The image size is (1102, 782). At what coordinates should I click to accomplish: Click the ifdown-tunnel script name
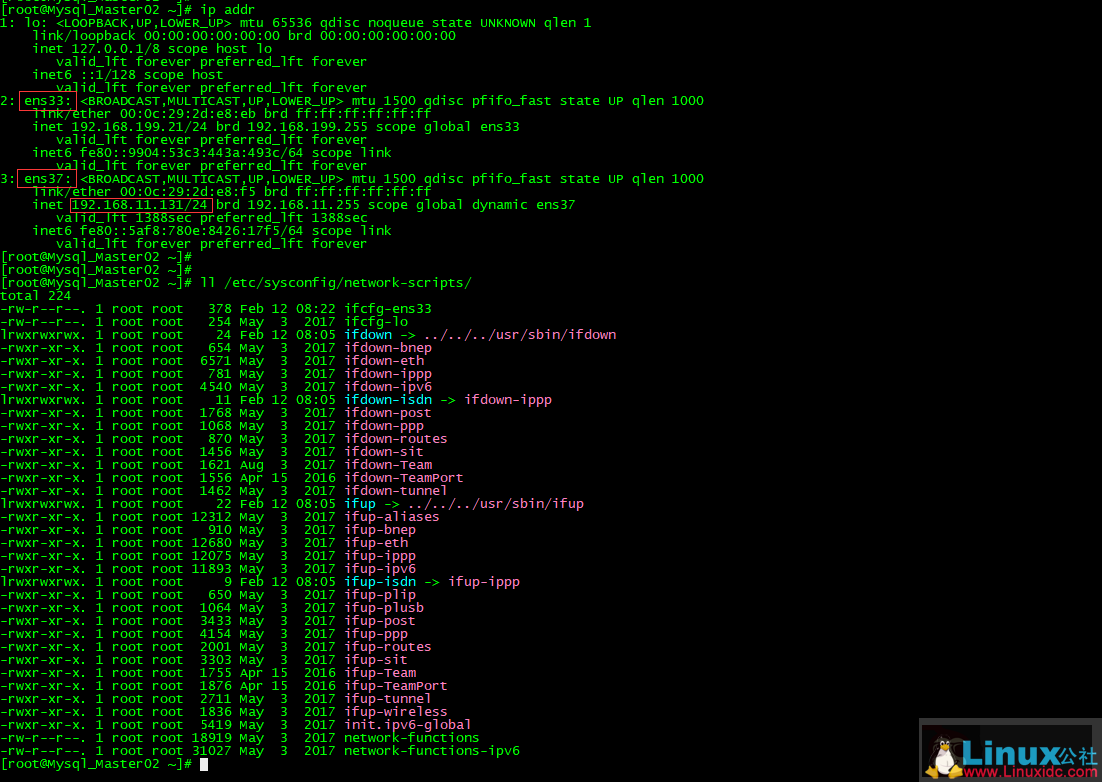396,490
